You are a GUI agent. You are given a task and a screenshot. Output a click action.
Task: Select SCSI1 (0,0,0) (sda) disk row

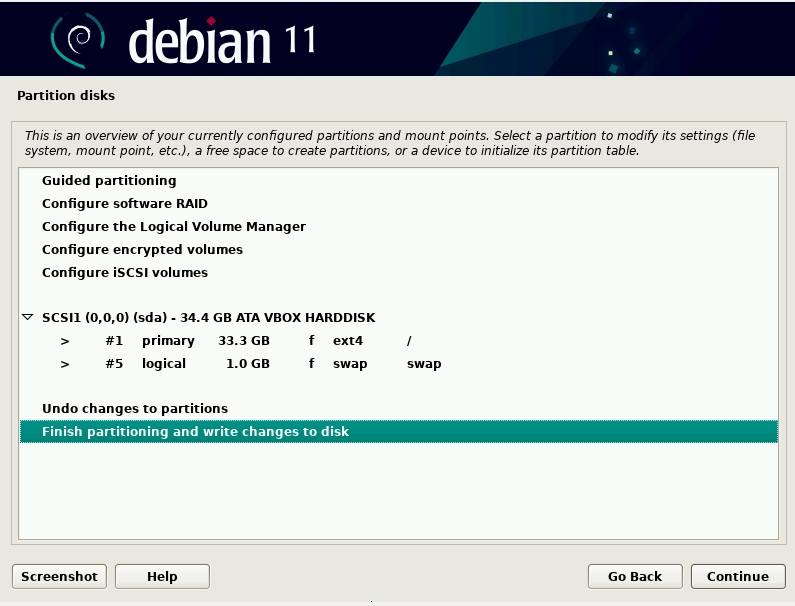pyautogui.click(x=399, y=317)
